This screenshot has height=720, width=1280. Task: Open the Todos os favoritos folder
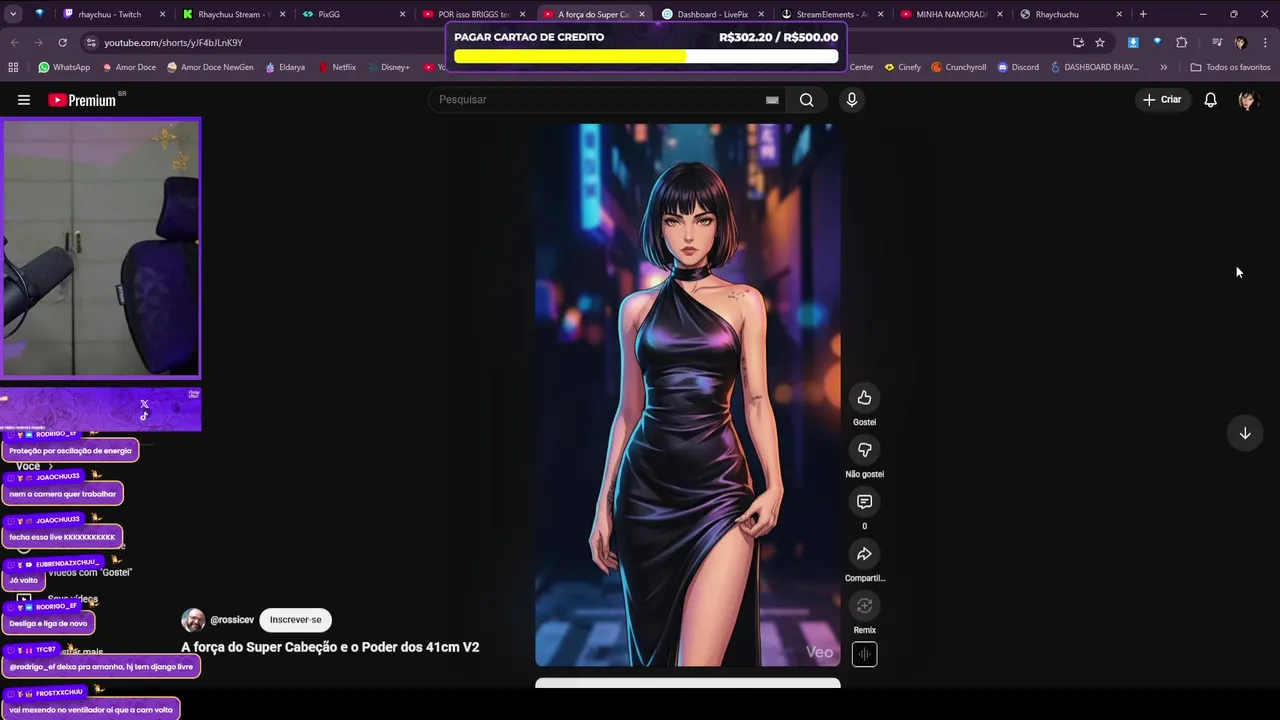tap(1230, 67)
